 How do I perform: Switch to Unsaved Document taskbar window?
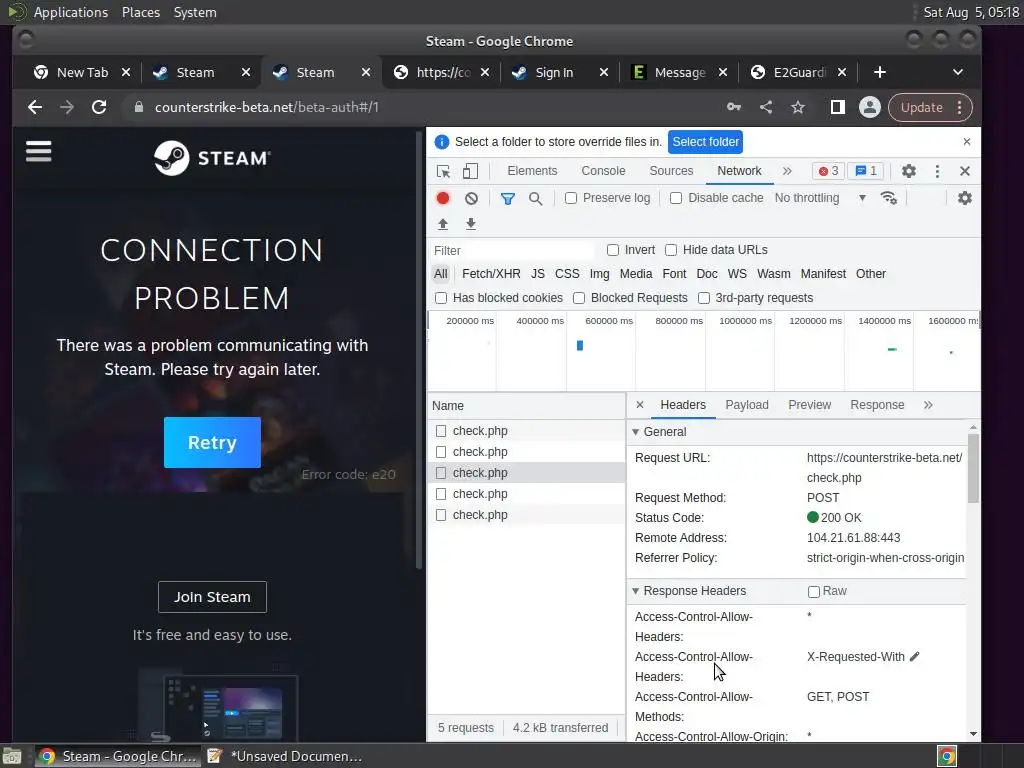(285, 756)
